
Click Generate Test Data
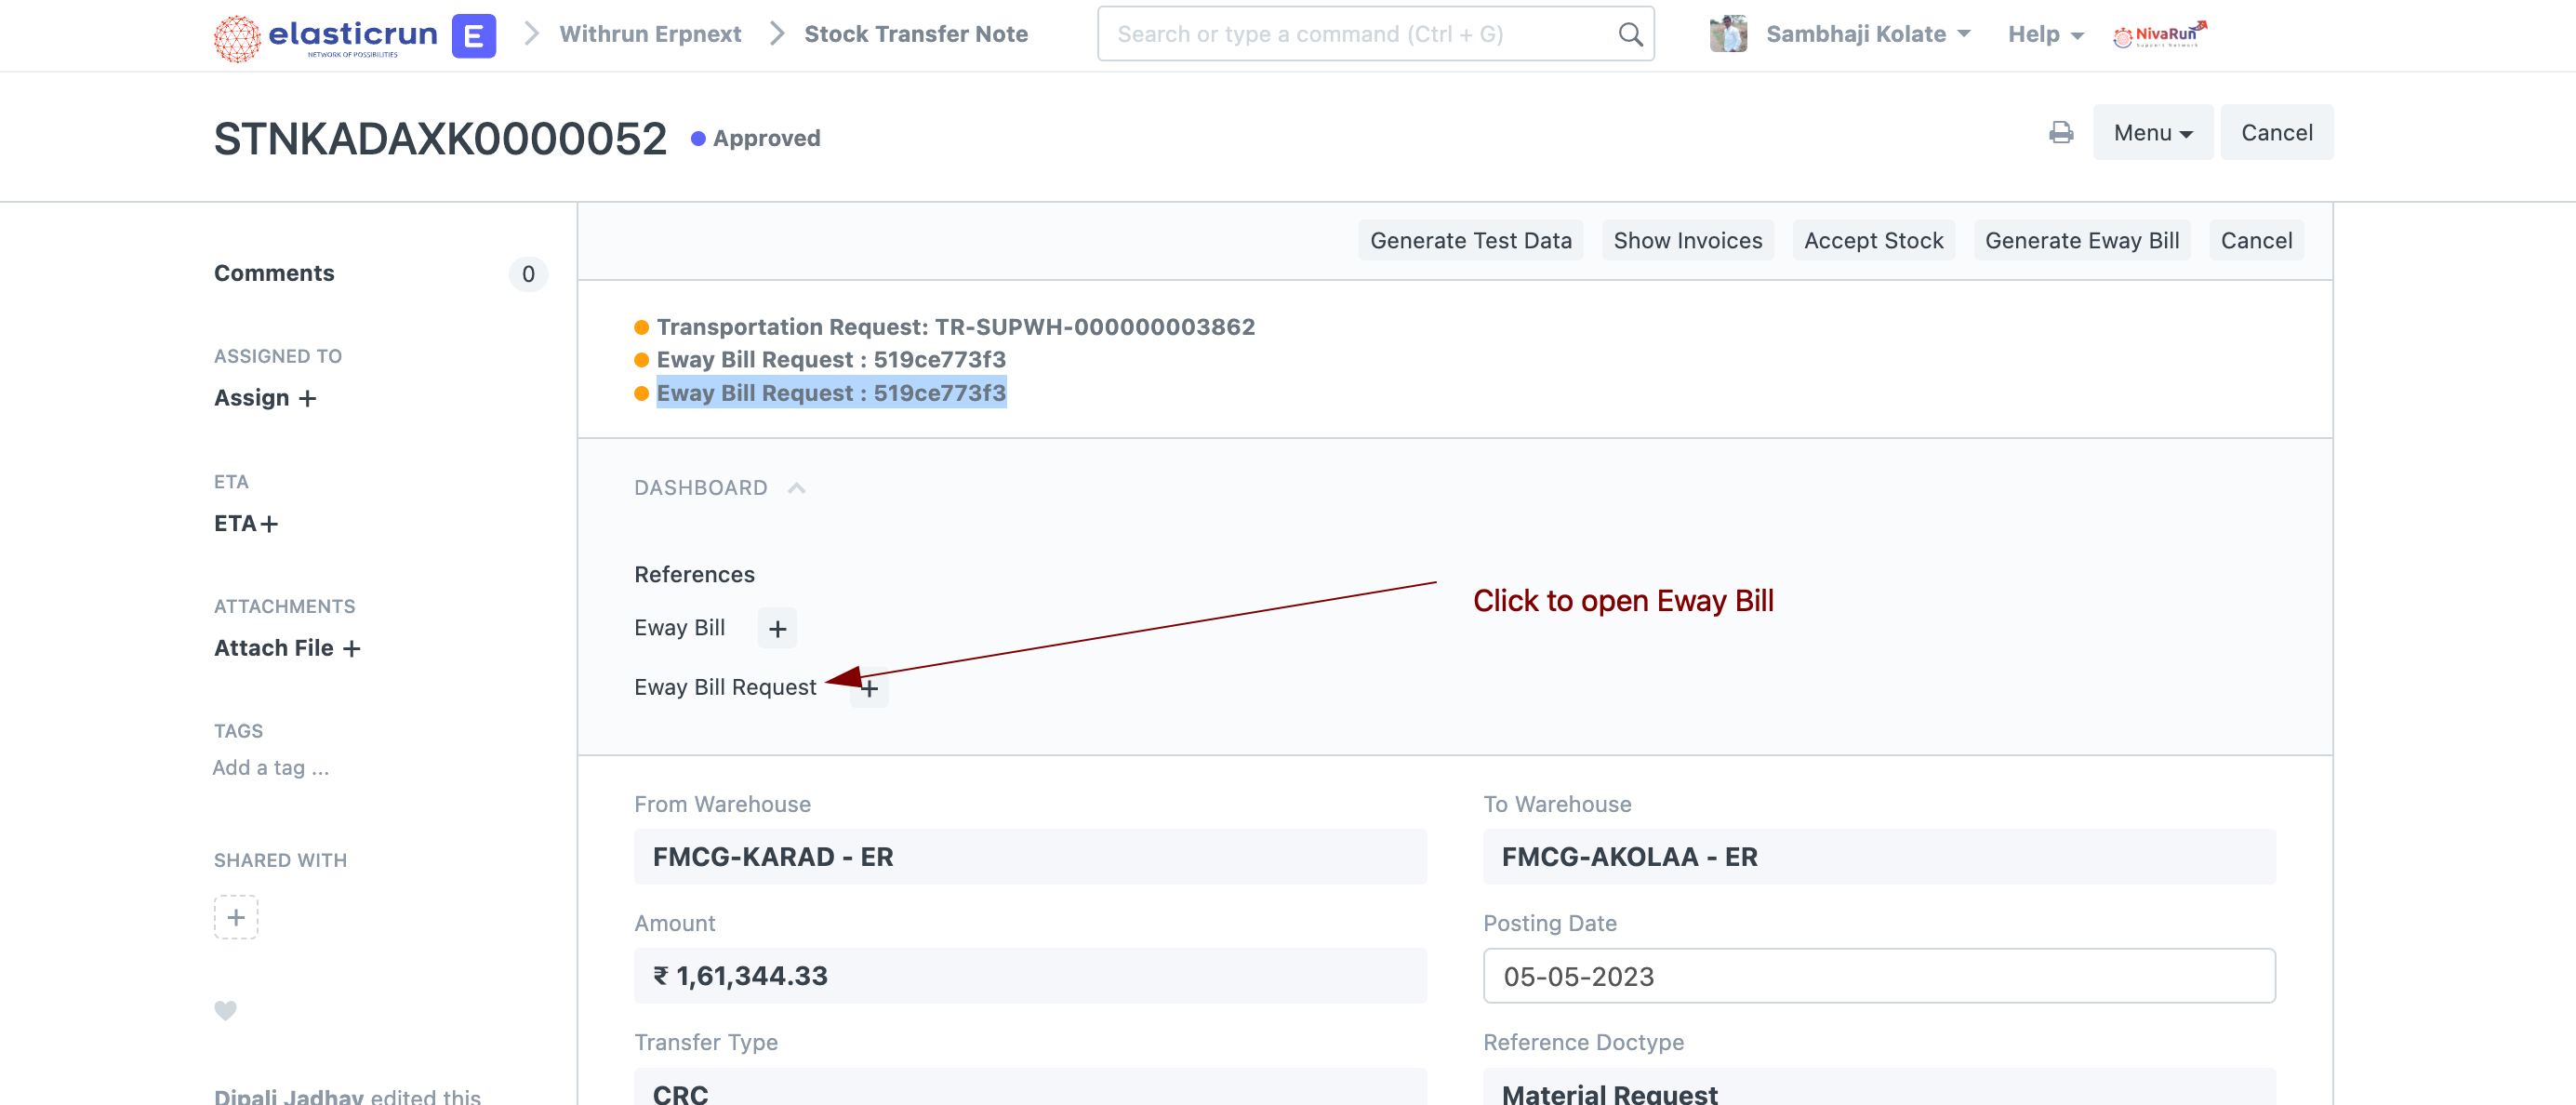click(1471, 241)
